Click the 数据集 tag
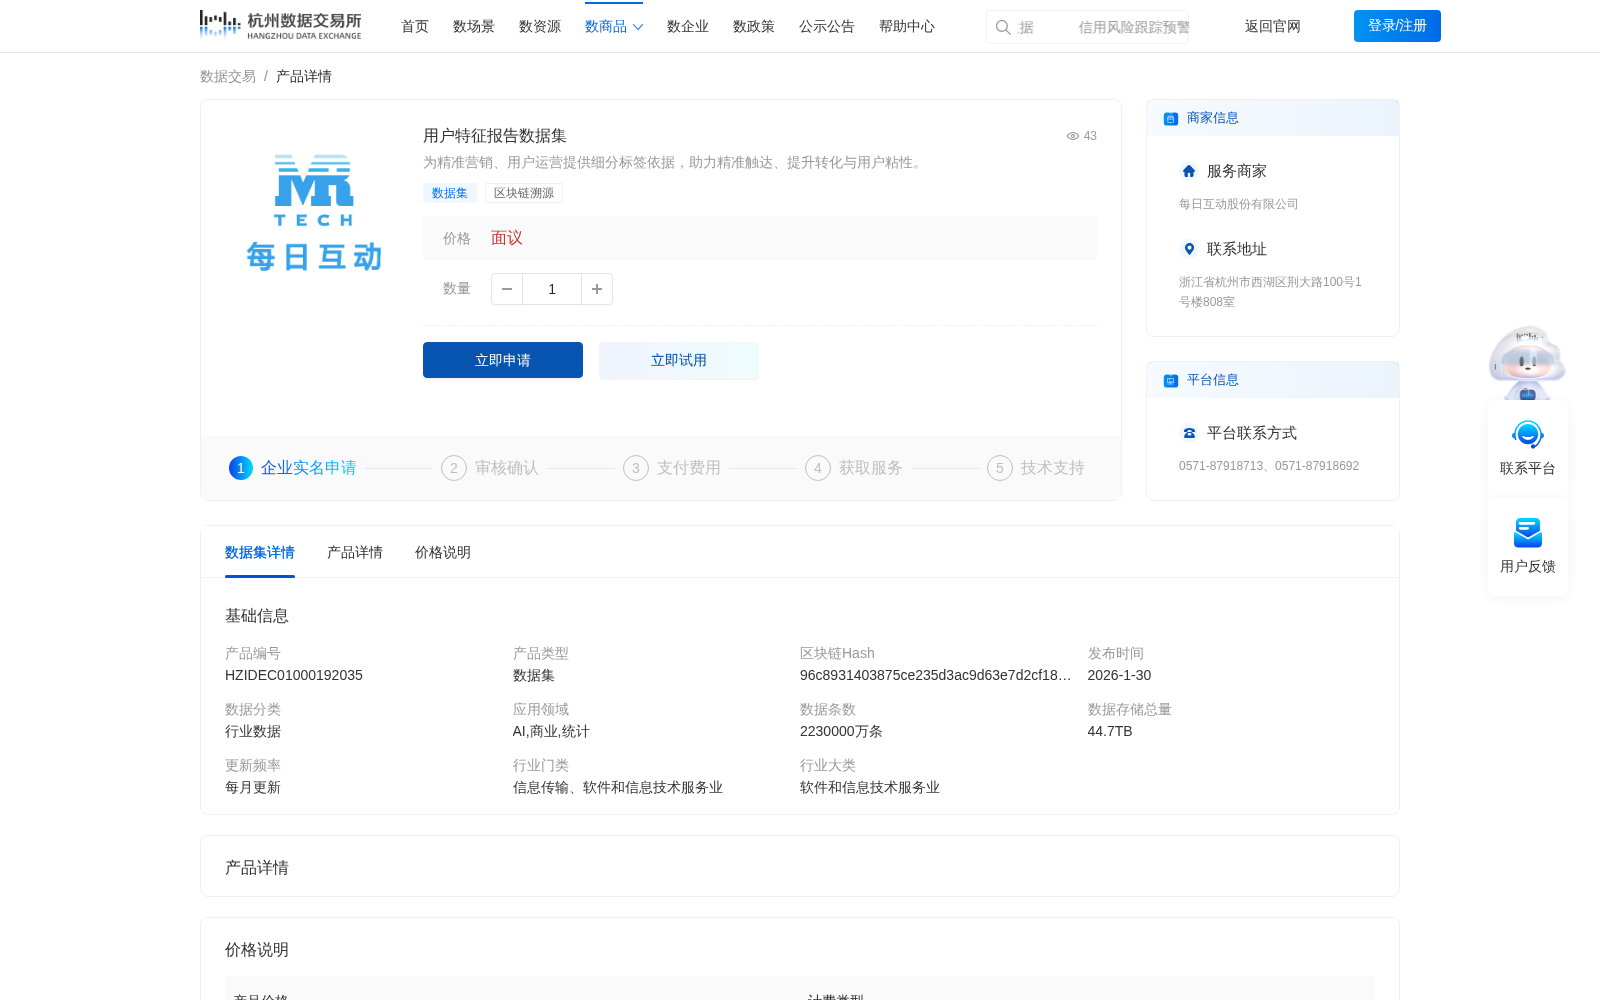The image size is (1600, 1000). click(450, 193)
